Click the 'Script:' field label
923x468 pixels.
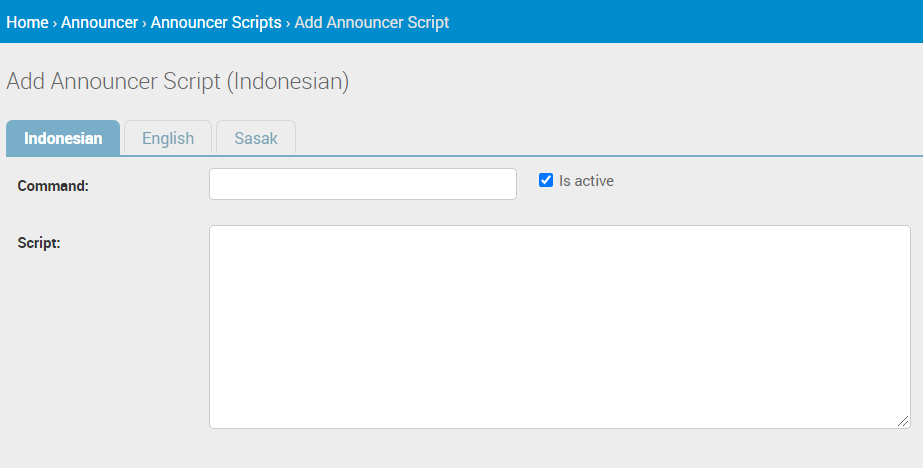pos(39,242)
